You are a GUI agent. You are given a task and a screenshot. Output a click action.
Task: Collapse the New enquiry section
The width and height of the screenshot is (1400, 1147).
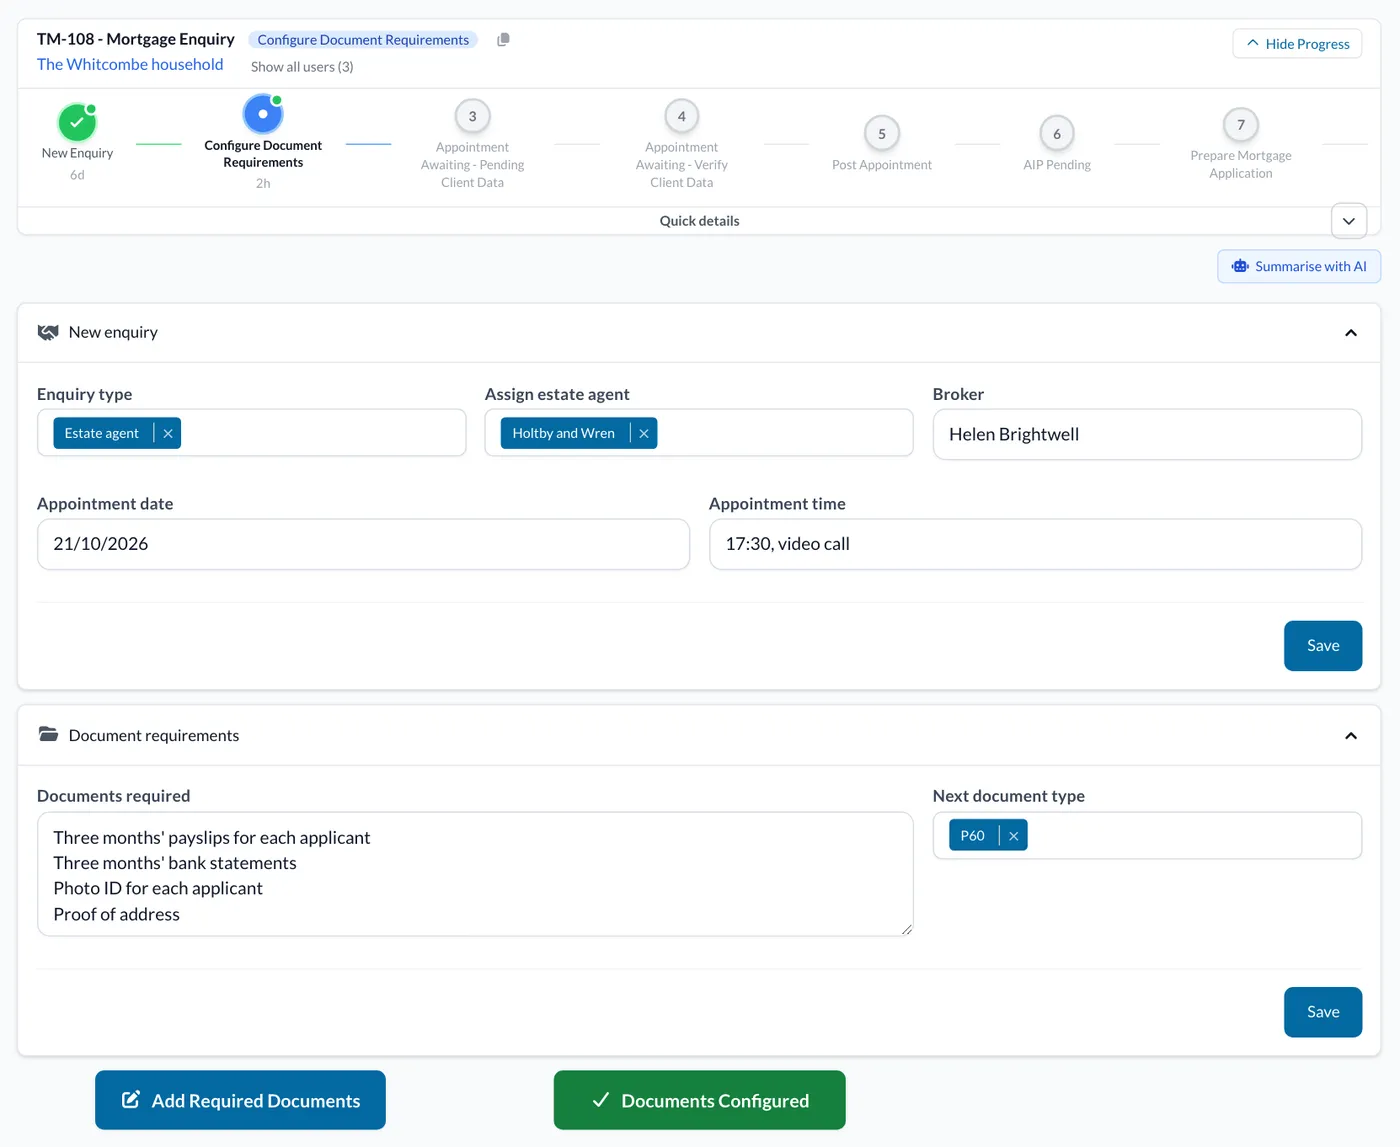[1351, 333]
